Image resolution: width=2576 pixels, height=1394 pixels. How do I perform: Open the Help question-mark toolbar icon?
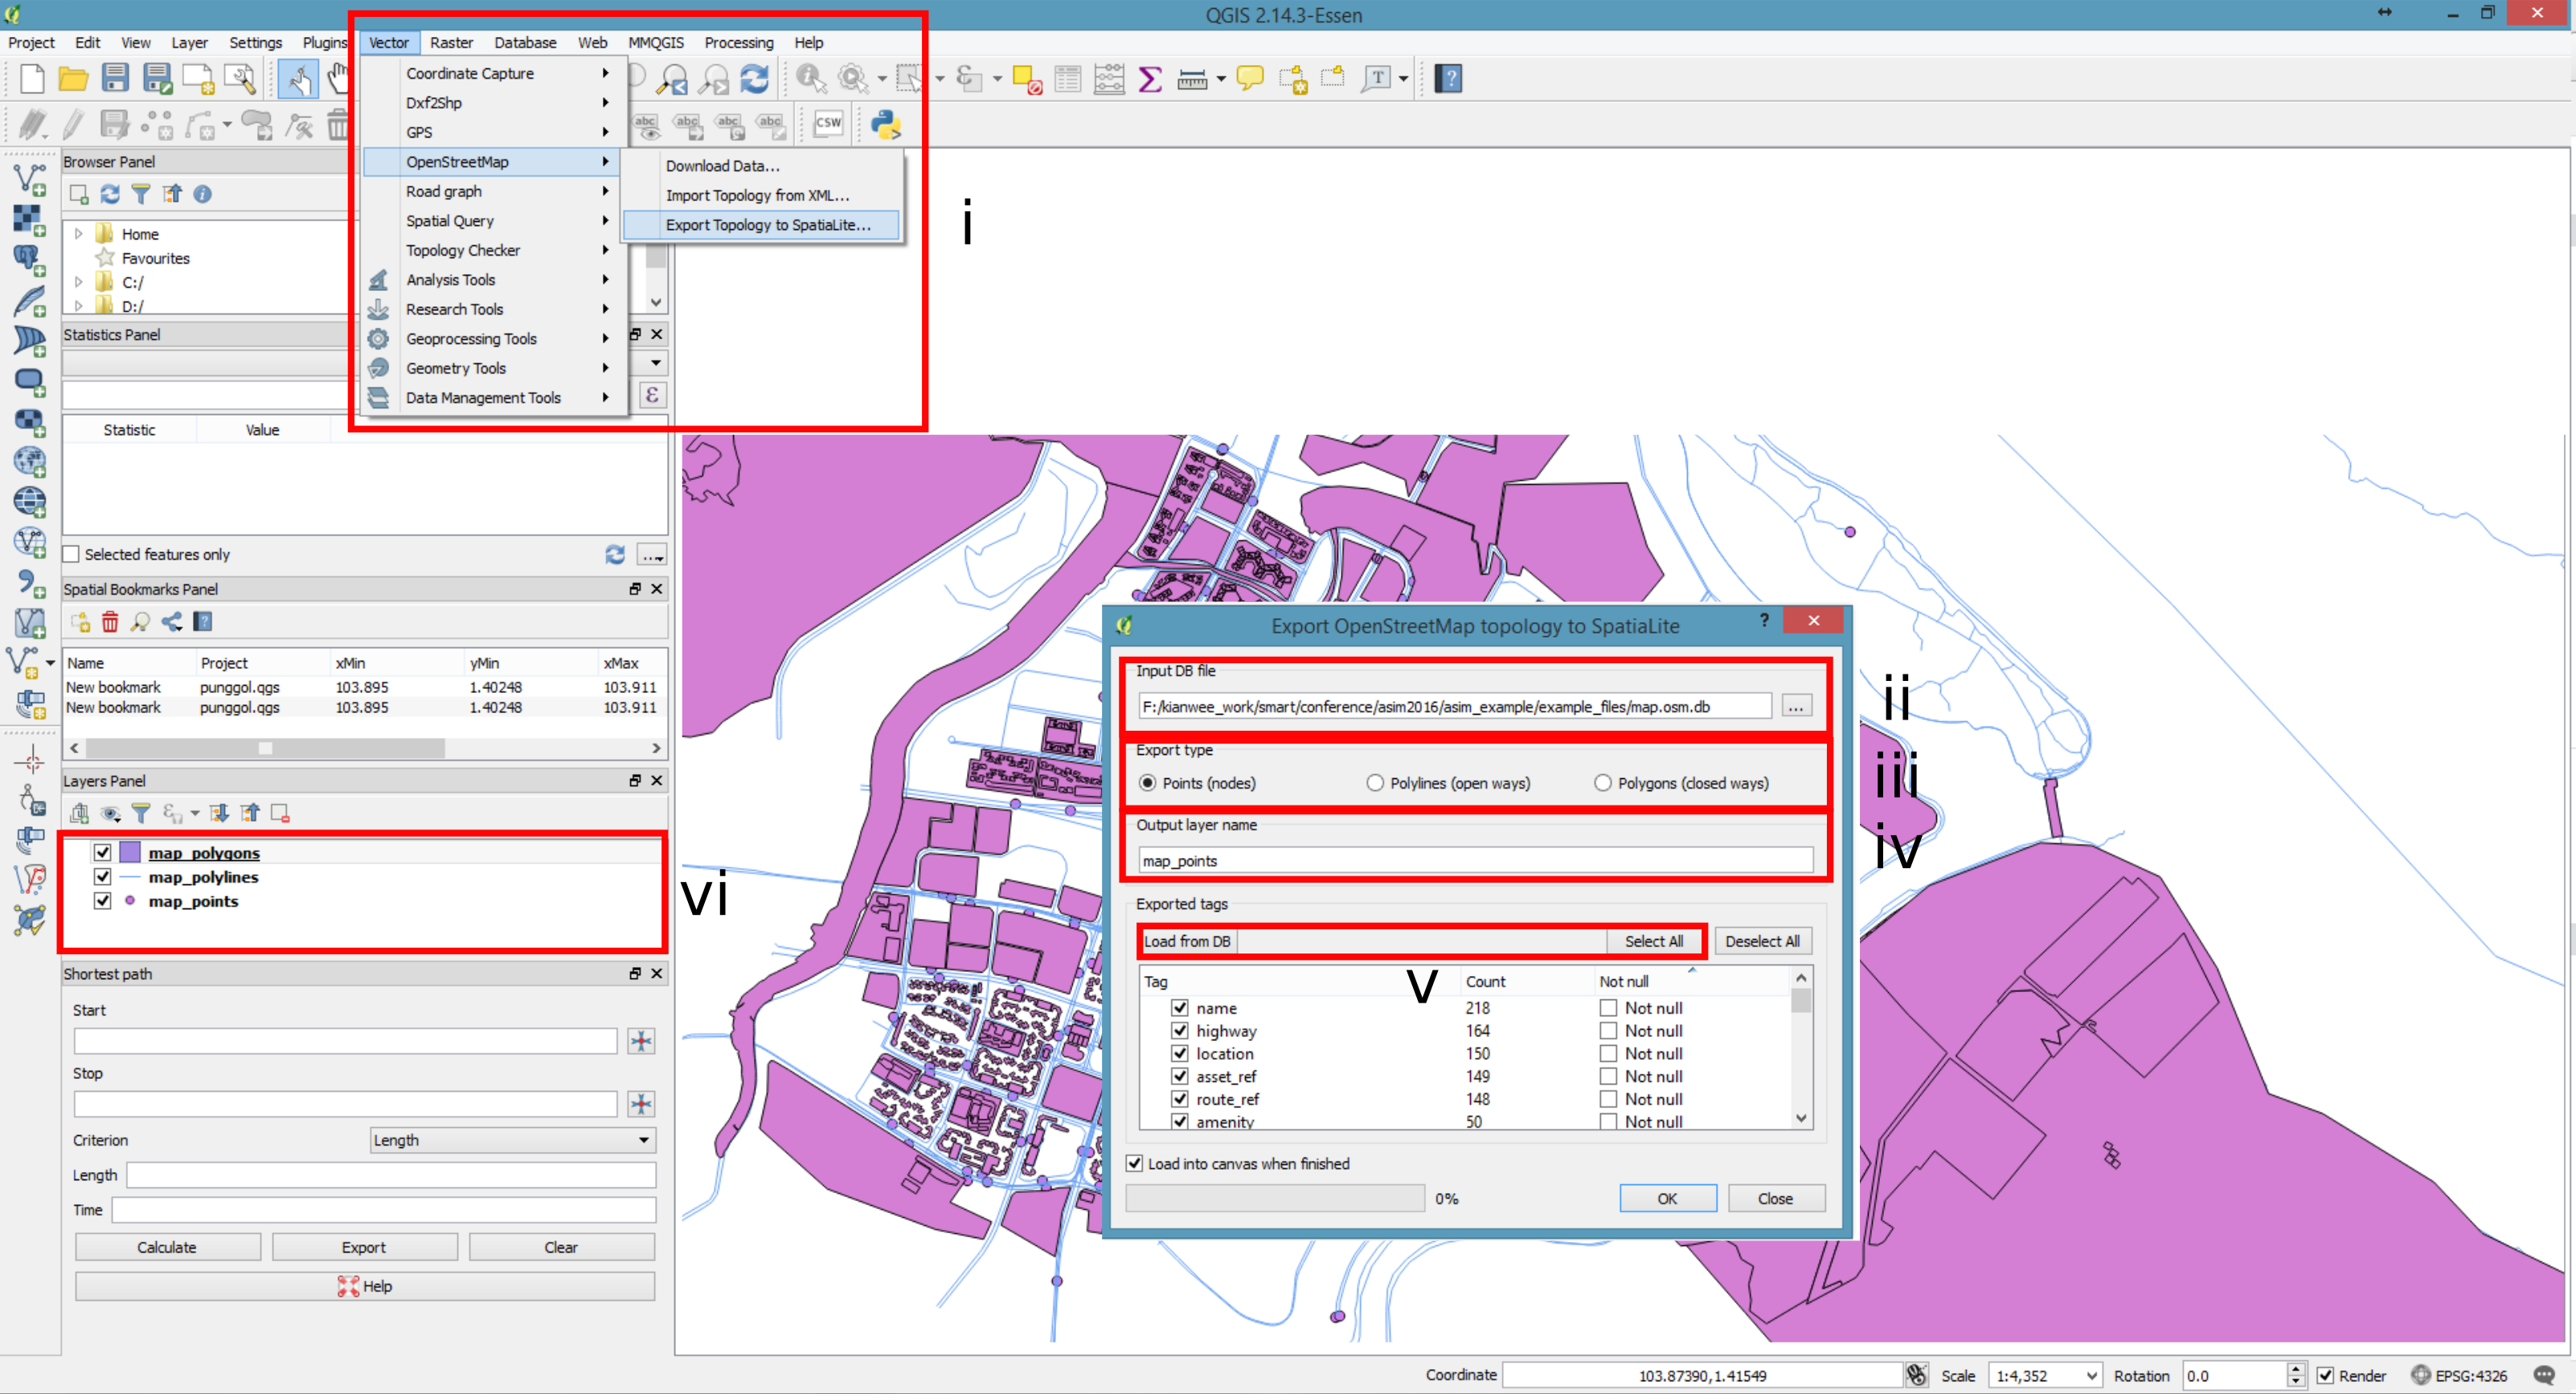(1448, 78)
